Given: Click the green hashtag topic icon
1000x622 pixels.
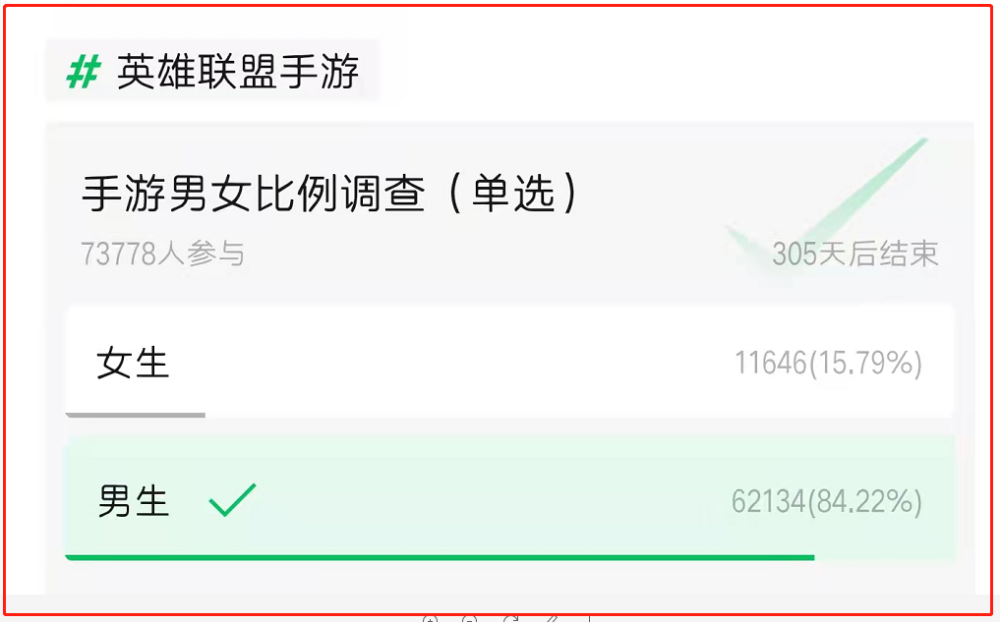Looking at the screenshot, I should click(84, 71).
